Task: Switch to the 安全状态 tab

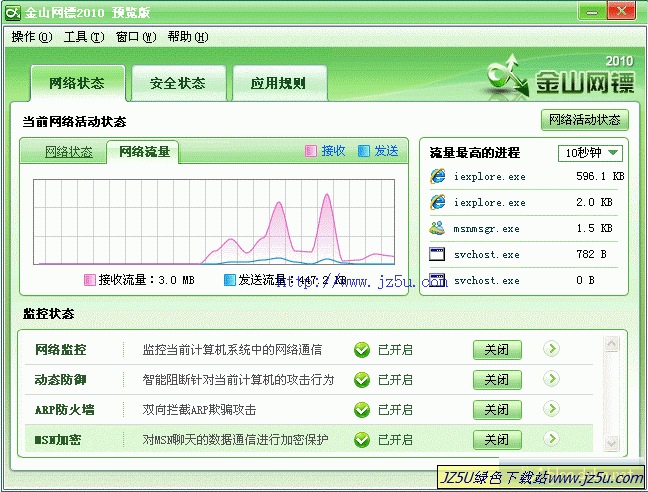Action: click(x=179, y=83)
